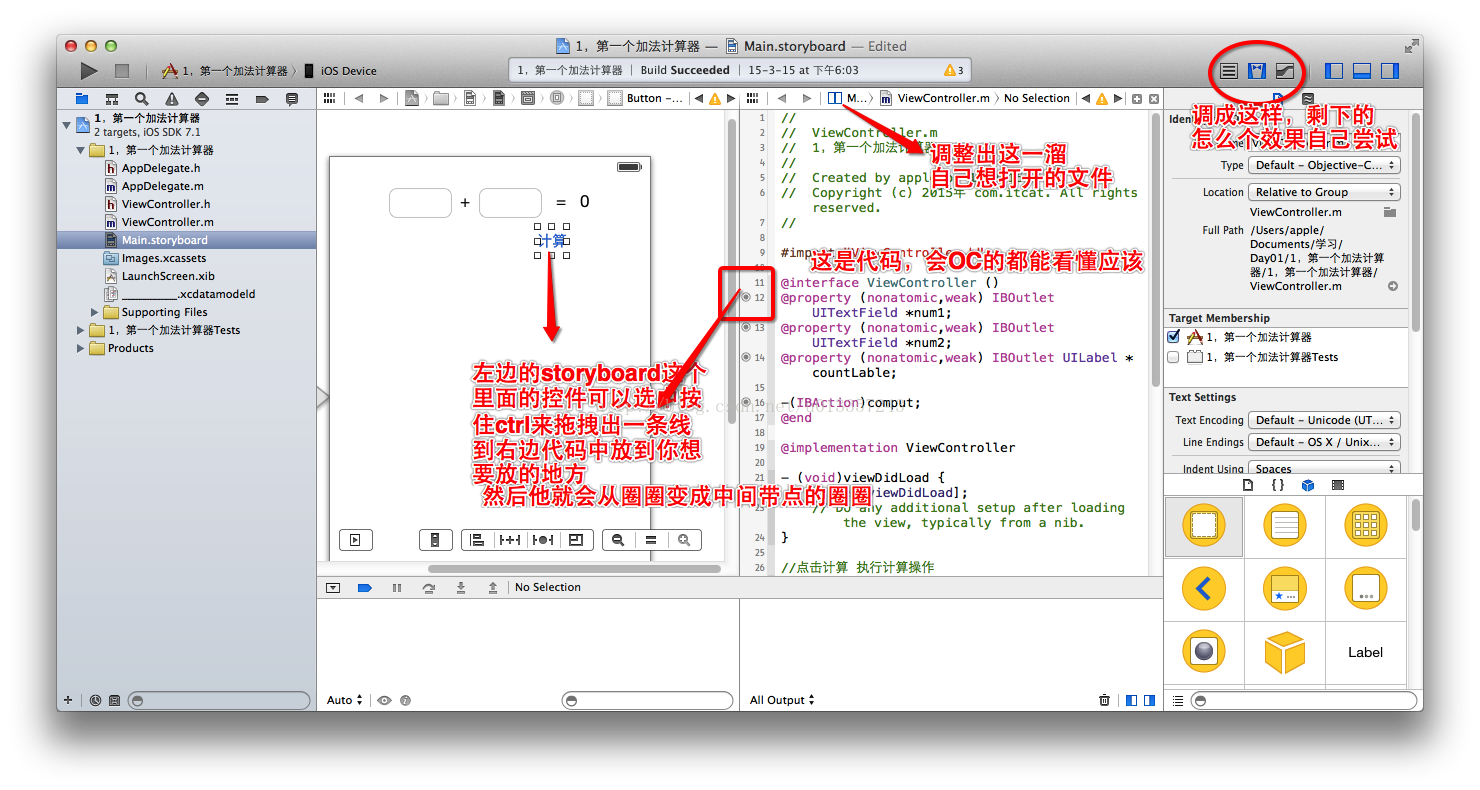Show the Code Snippet library

click(1277, 485)
